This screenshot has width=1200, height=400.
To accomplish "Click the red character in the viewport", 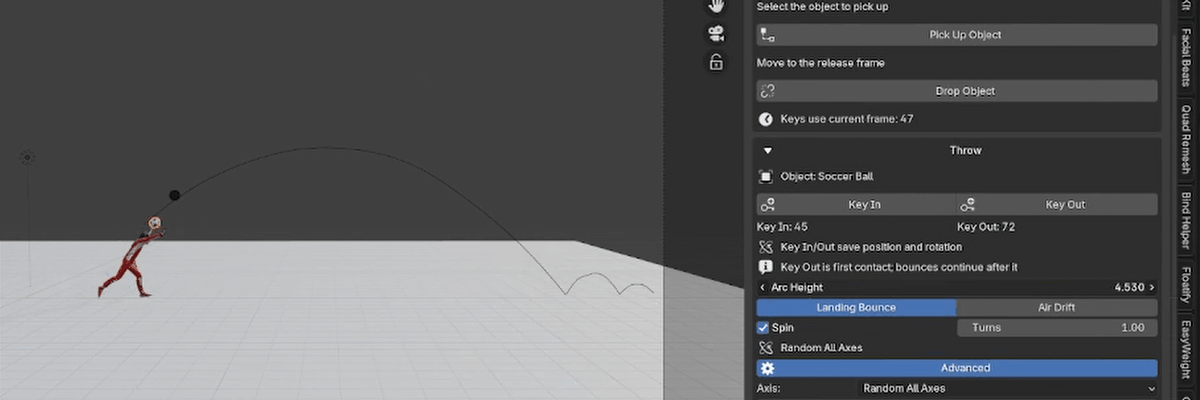I will tap(131, 262).
